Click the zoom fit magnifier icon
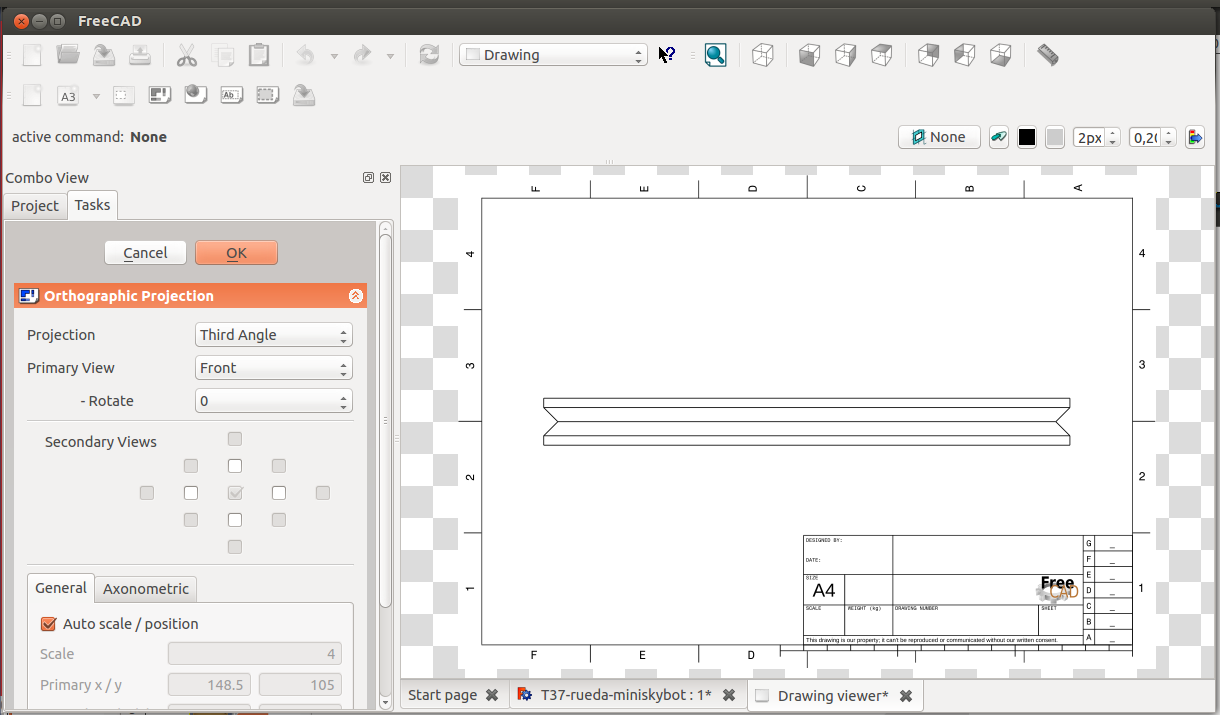This screenshot has width=1220, height=715. (x=715, y=55)
